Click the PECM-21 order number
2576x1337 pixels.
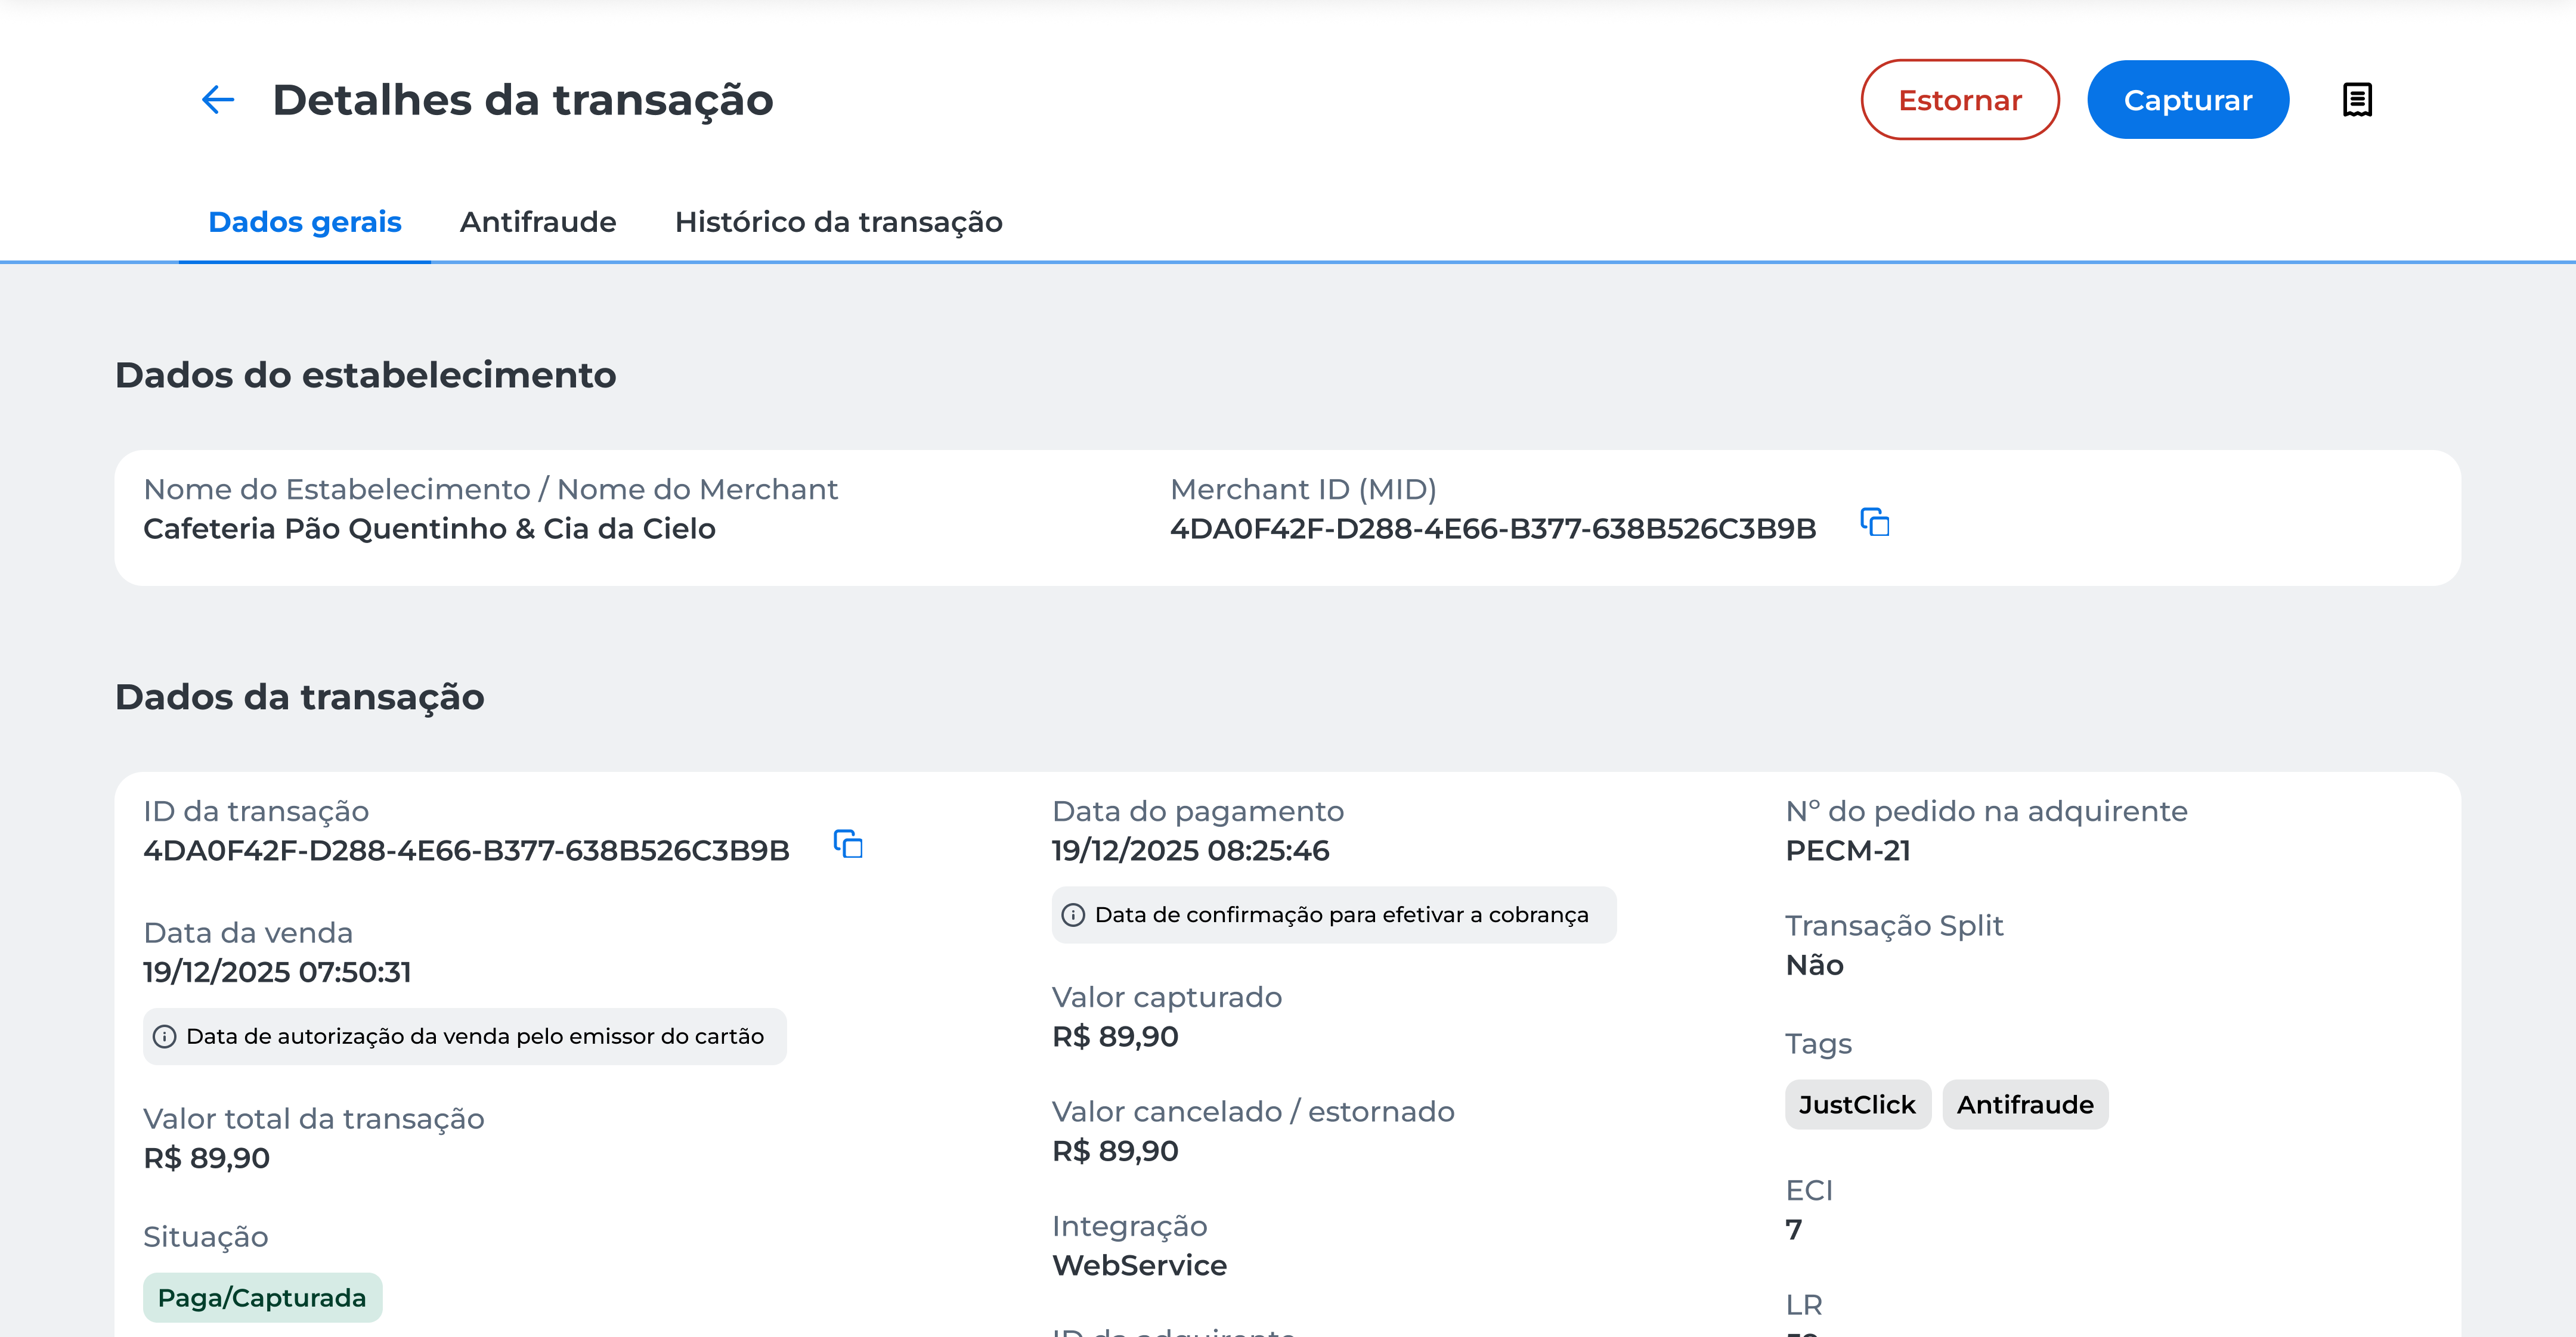(1847, 851)
